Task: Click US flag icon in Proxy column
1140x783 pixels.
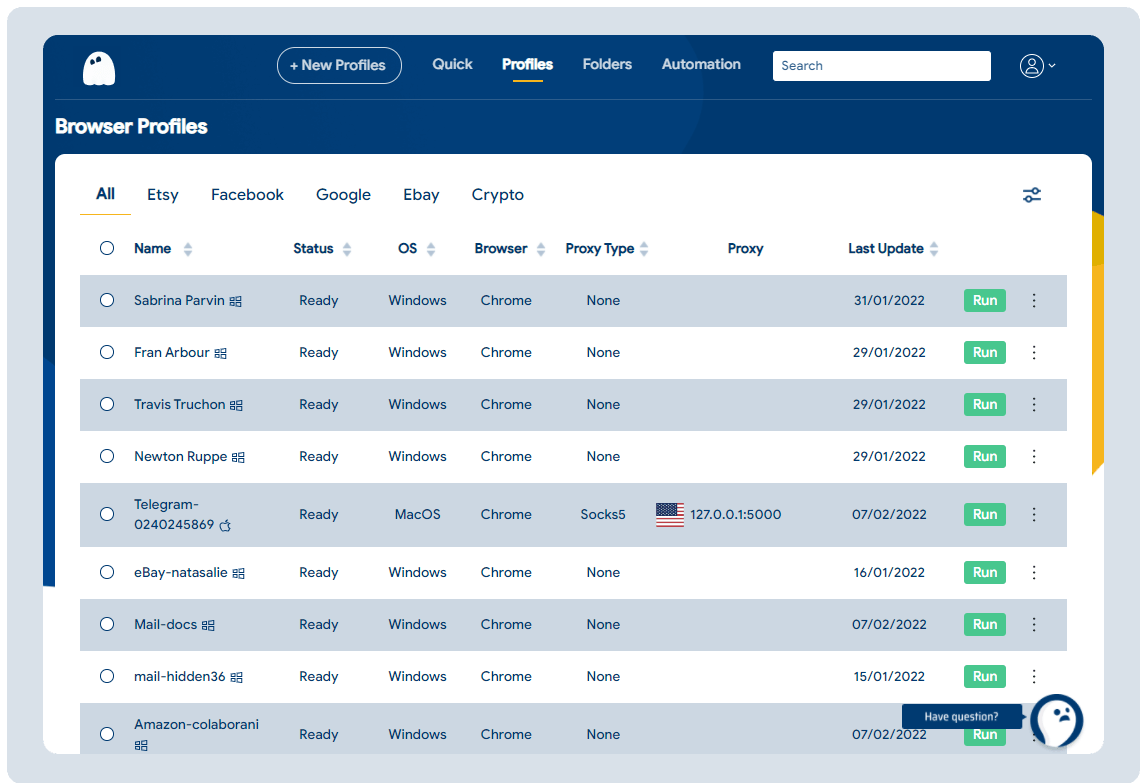Action: [x=670, y=515]
